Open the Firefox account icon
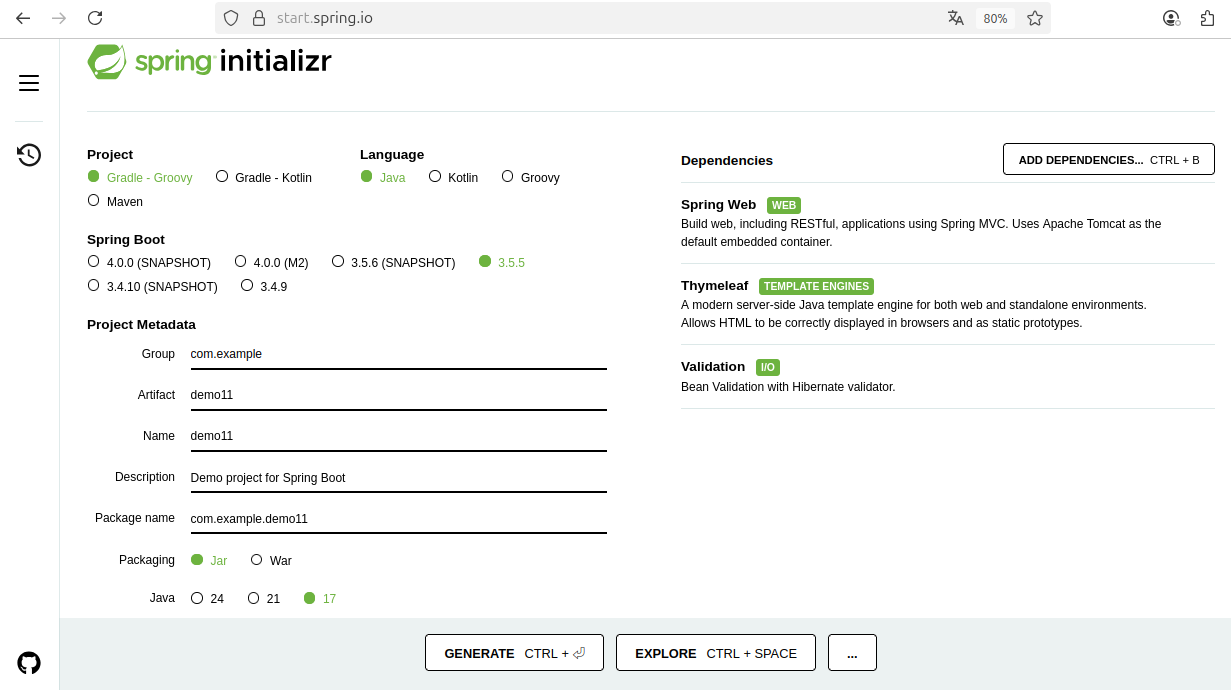Image resolution: width=1231 pixels, height=690 pixels. coord(1171,18)
